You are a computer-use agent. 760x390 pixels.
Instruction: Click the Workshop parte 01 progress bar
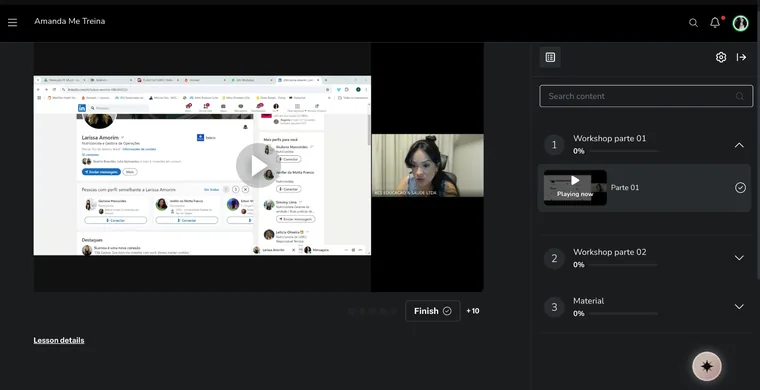coord(623,151)
